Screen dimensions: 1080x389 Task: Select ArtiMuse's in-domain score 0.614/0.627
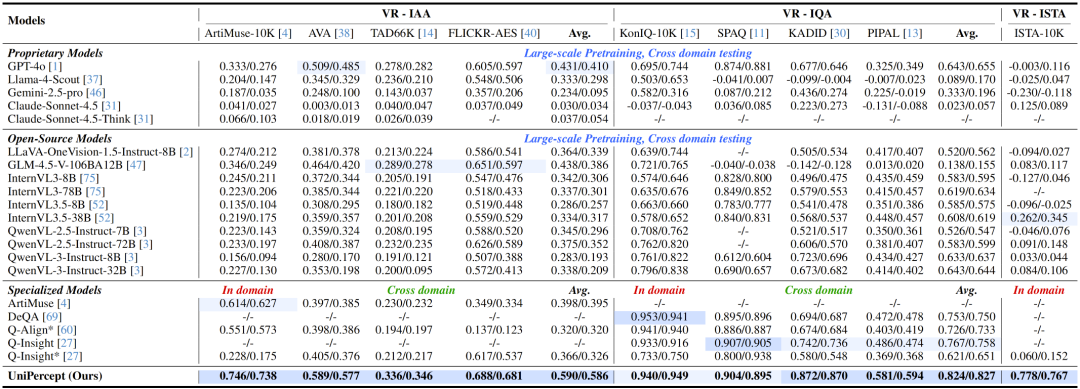(248, 305)
